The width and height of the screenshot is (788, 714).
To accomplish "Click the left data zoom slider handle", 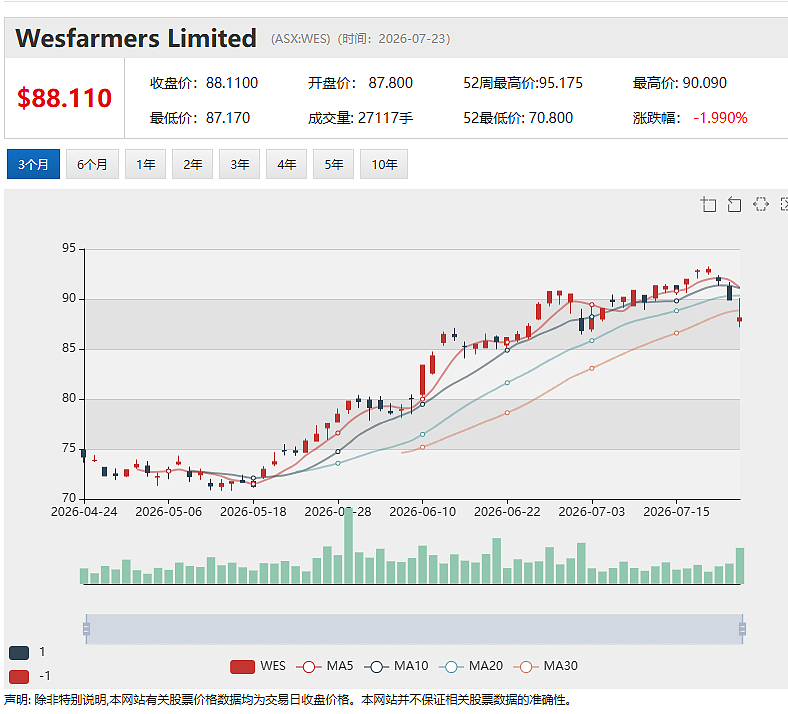I will (86, 629).
